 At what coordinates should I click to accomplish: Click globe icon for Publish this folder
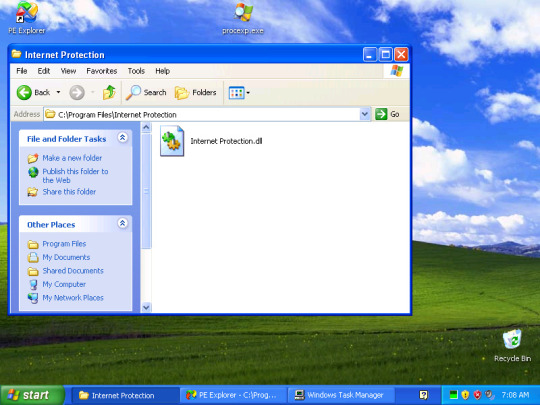coord(33,172)
